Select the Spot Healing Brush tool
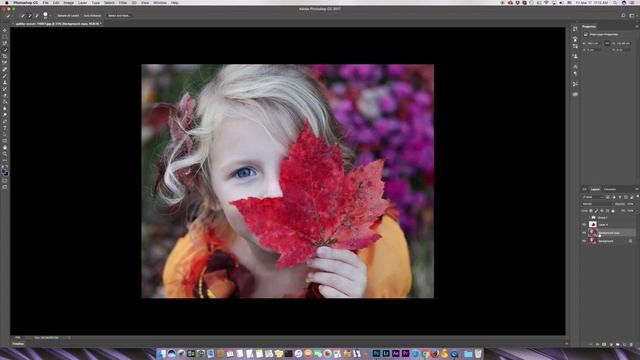 pos(5,69)
